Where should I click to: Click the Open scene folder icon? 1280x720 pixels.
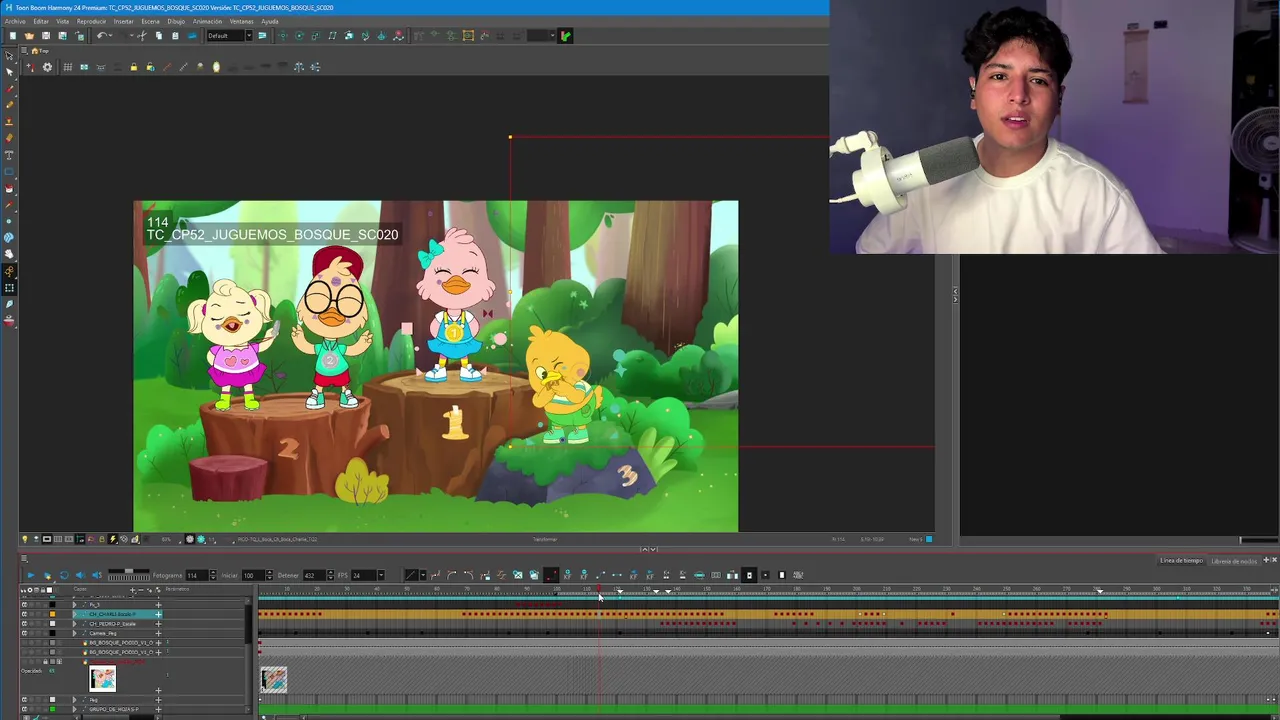click(30, 36)
